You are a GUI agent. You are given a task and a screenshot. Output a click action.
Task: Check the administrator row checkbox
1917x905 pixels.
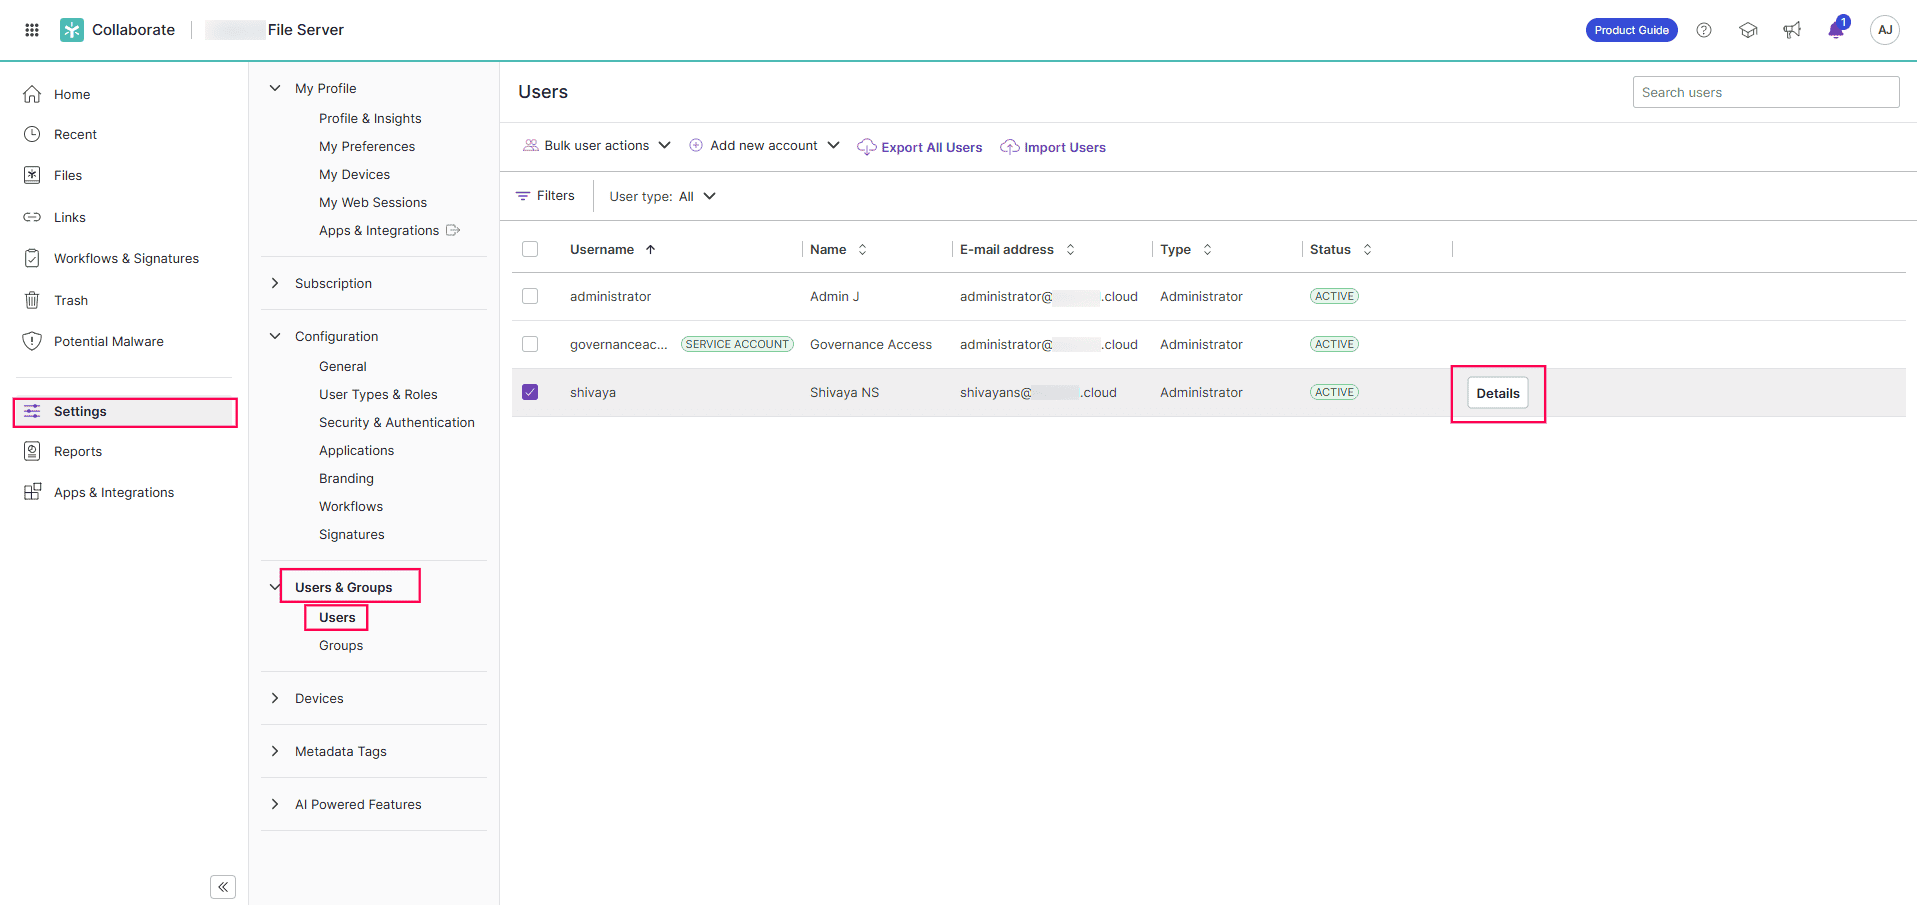pyautogui.click(x=530, y=296)
